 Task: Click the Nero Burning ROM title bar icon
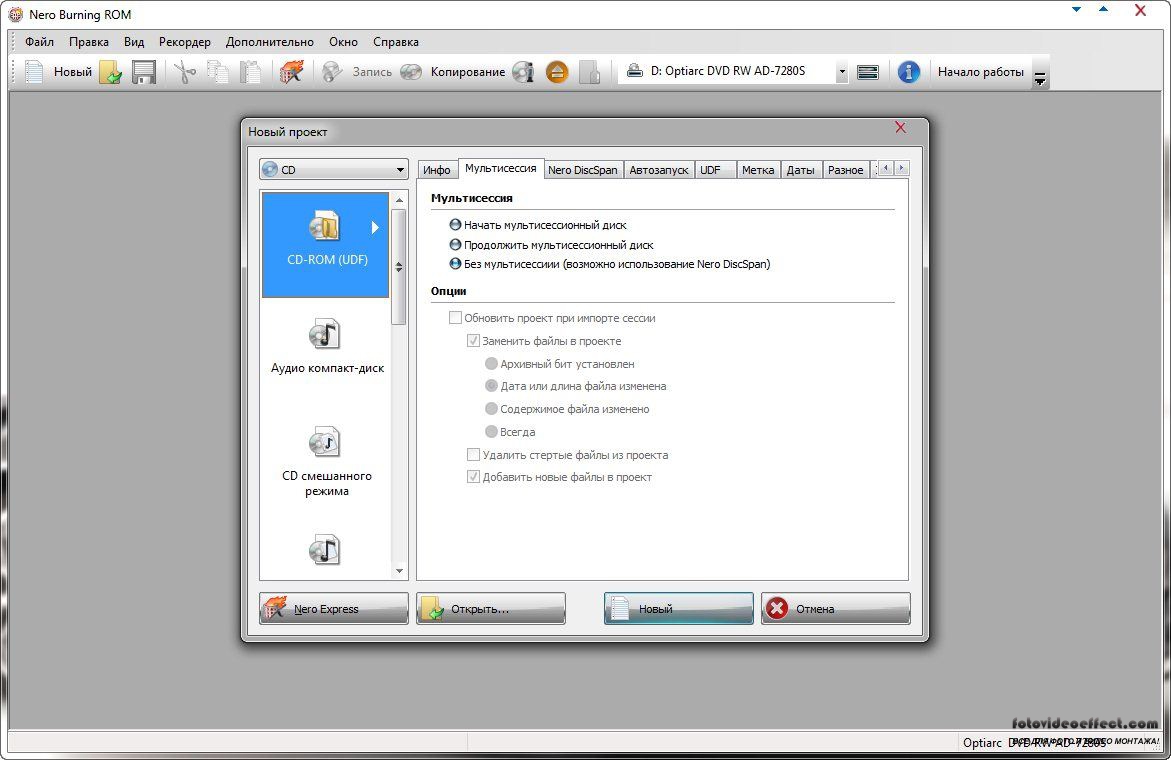(x=16, y=14)
